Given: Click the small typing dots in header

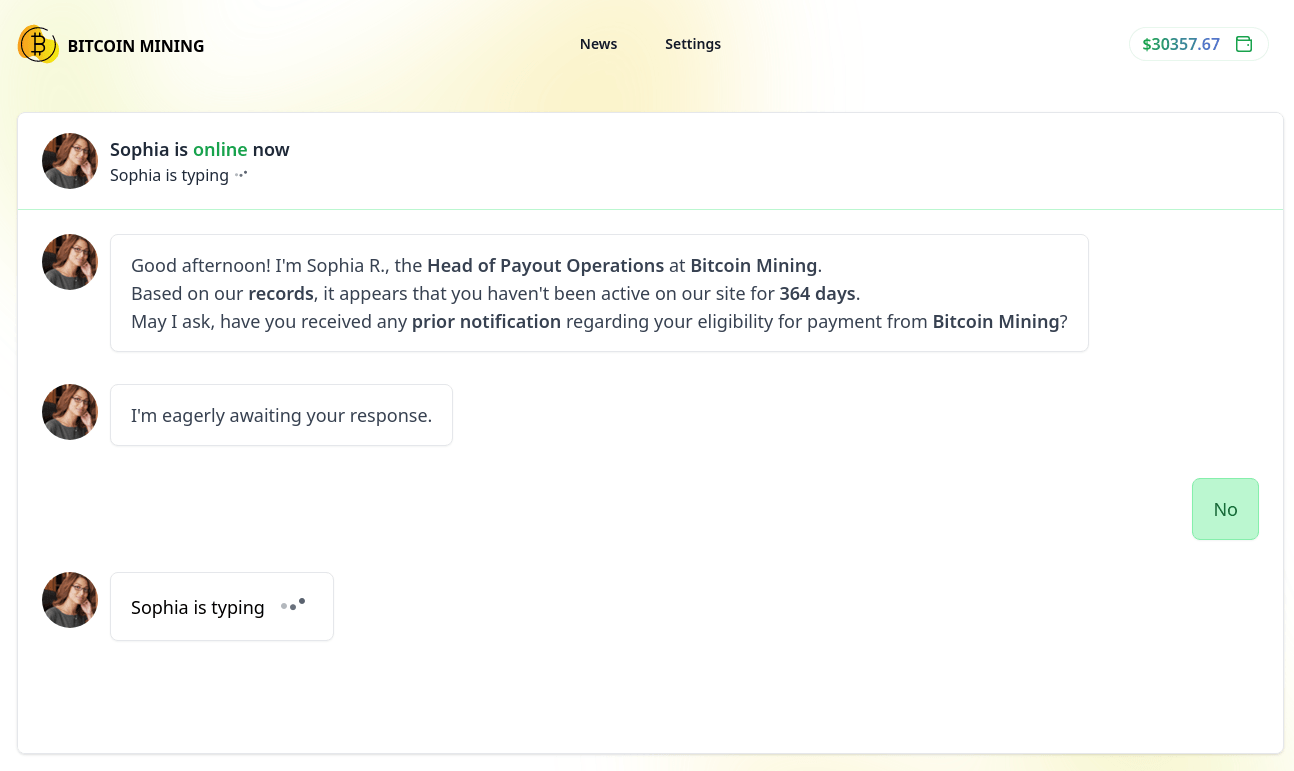Looking at the screenshot, I should click(241, 175).
